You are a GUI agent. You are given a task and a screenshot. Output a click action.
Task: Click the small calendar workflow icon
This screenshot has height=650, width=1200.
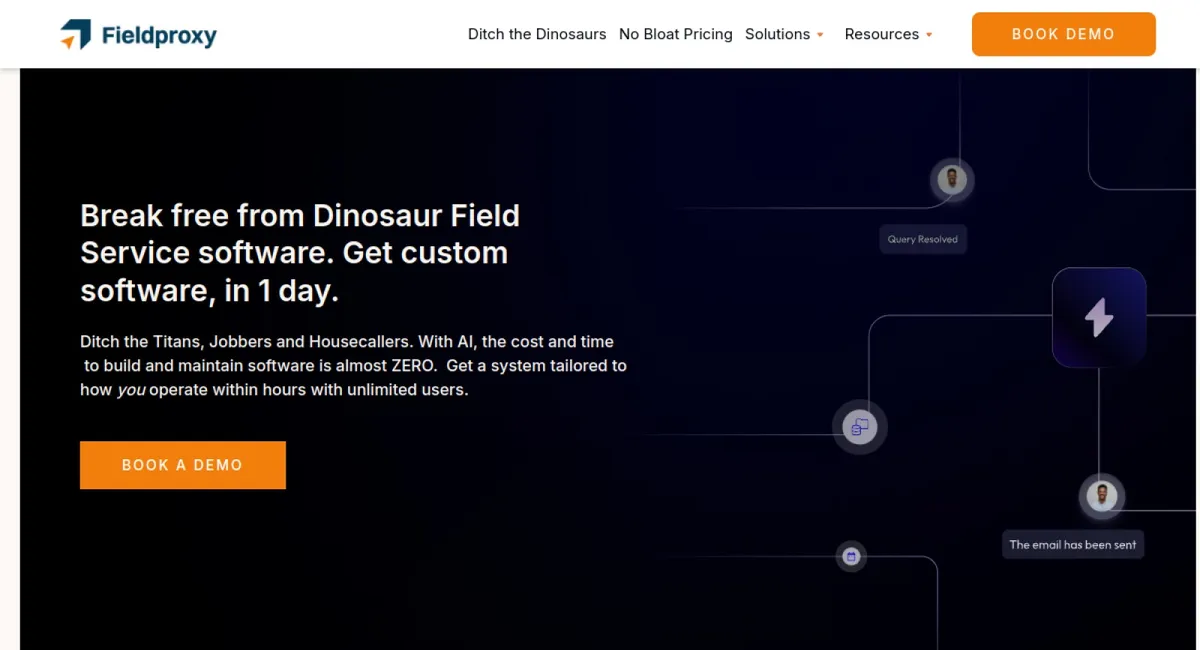[x=851, y=556]
